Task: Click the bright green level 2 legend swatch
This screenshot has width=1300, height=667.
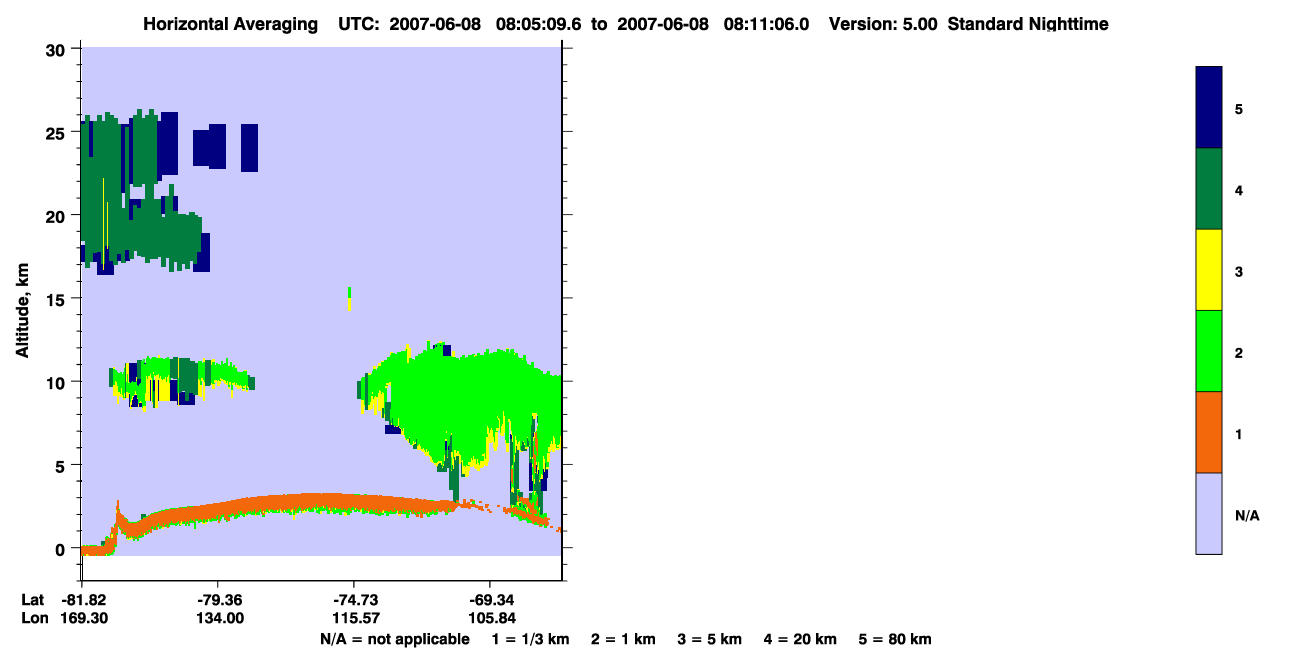Action: (1209, 351)
